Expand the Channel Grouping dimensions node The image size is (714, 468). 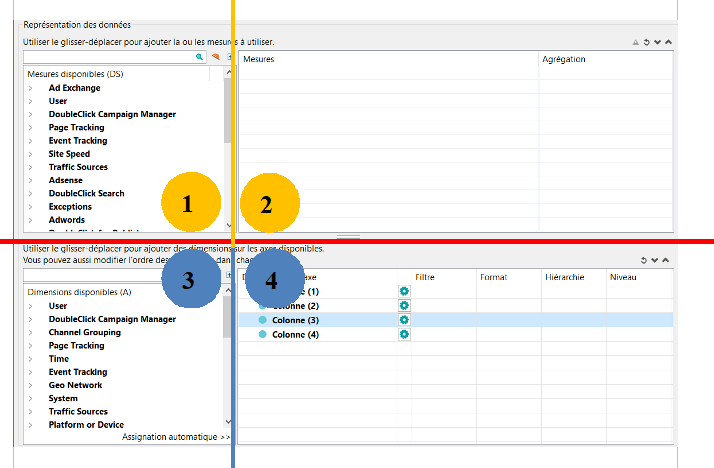pos(30,332)
